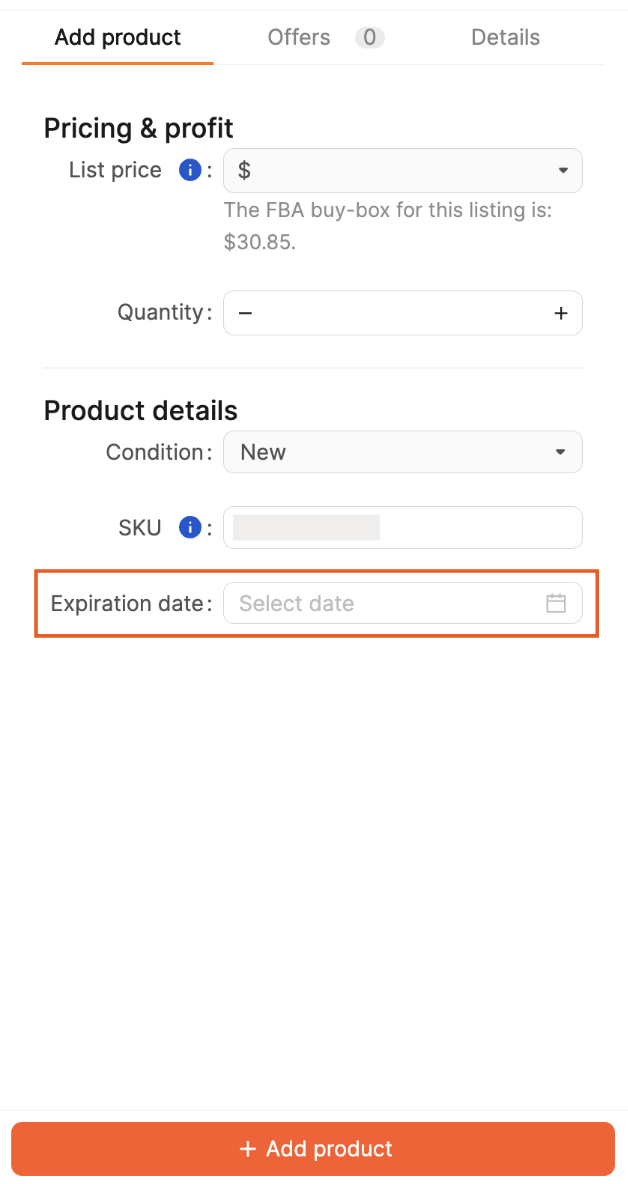The image size is (628, 1184).
Task: Click the SKU text field
Action: point(403,528)
